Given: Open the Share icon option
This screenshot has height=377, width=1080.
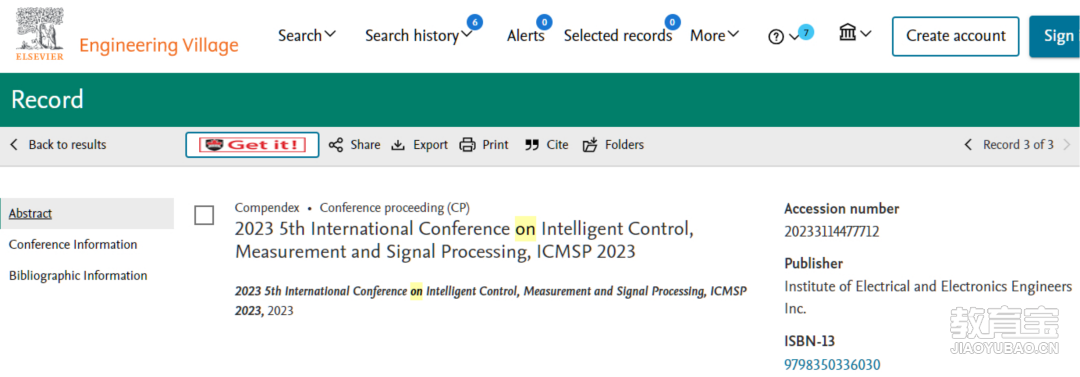Looking at the screenshot, I should click(x=335, y=145).
